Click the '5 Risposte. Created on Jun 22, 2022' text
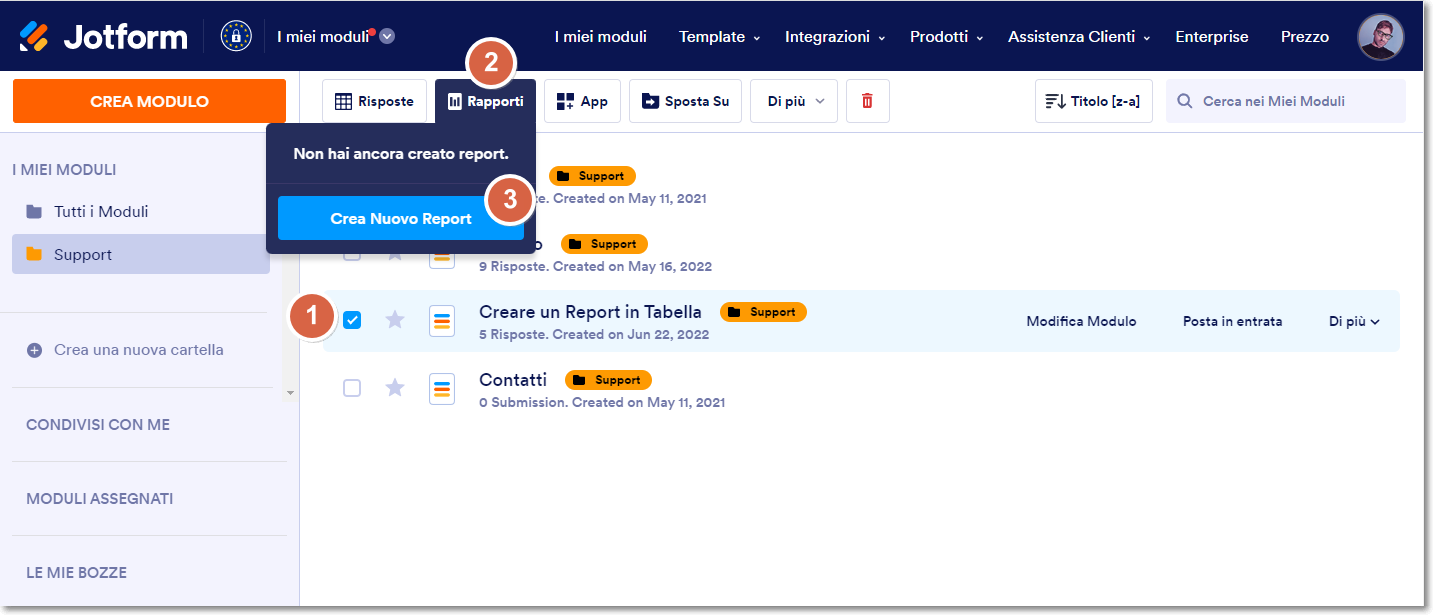1433x615 pixels. pyautogui.click(x=594, y=334)
